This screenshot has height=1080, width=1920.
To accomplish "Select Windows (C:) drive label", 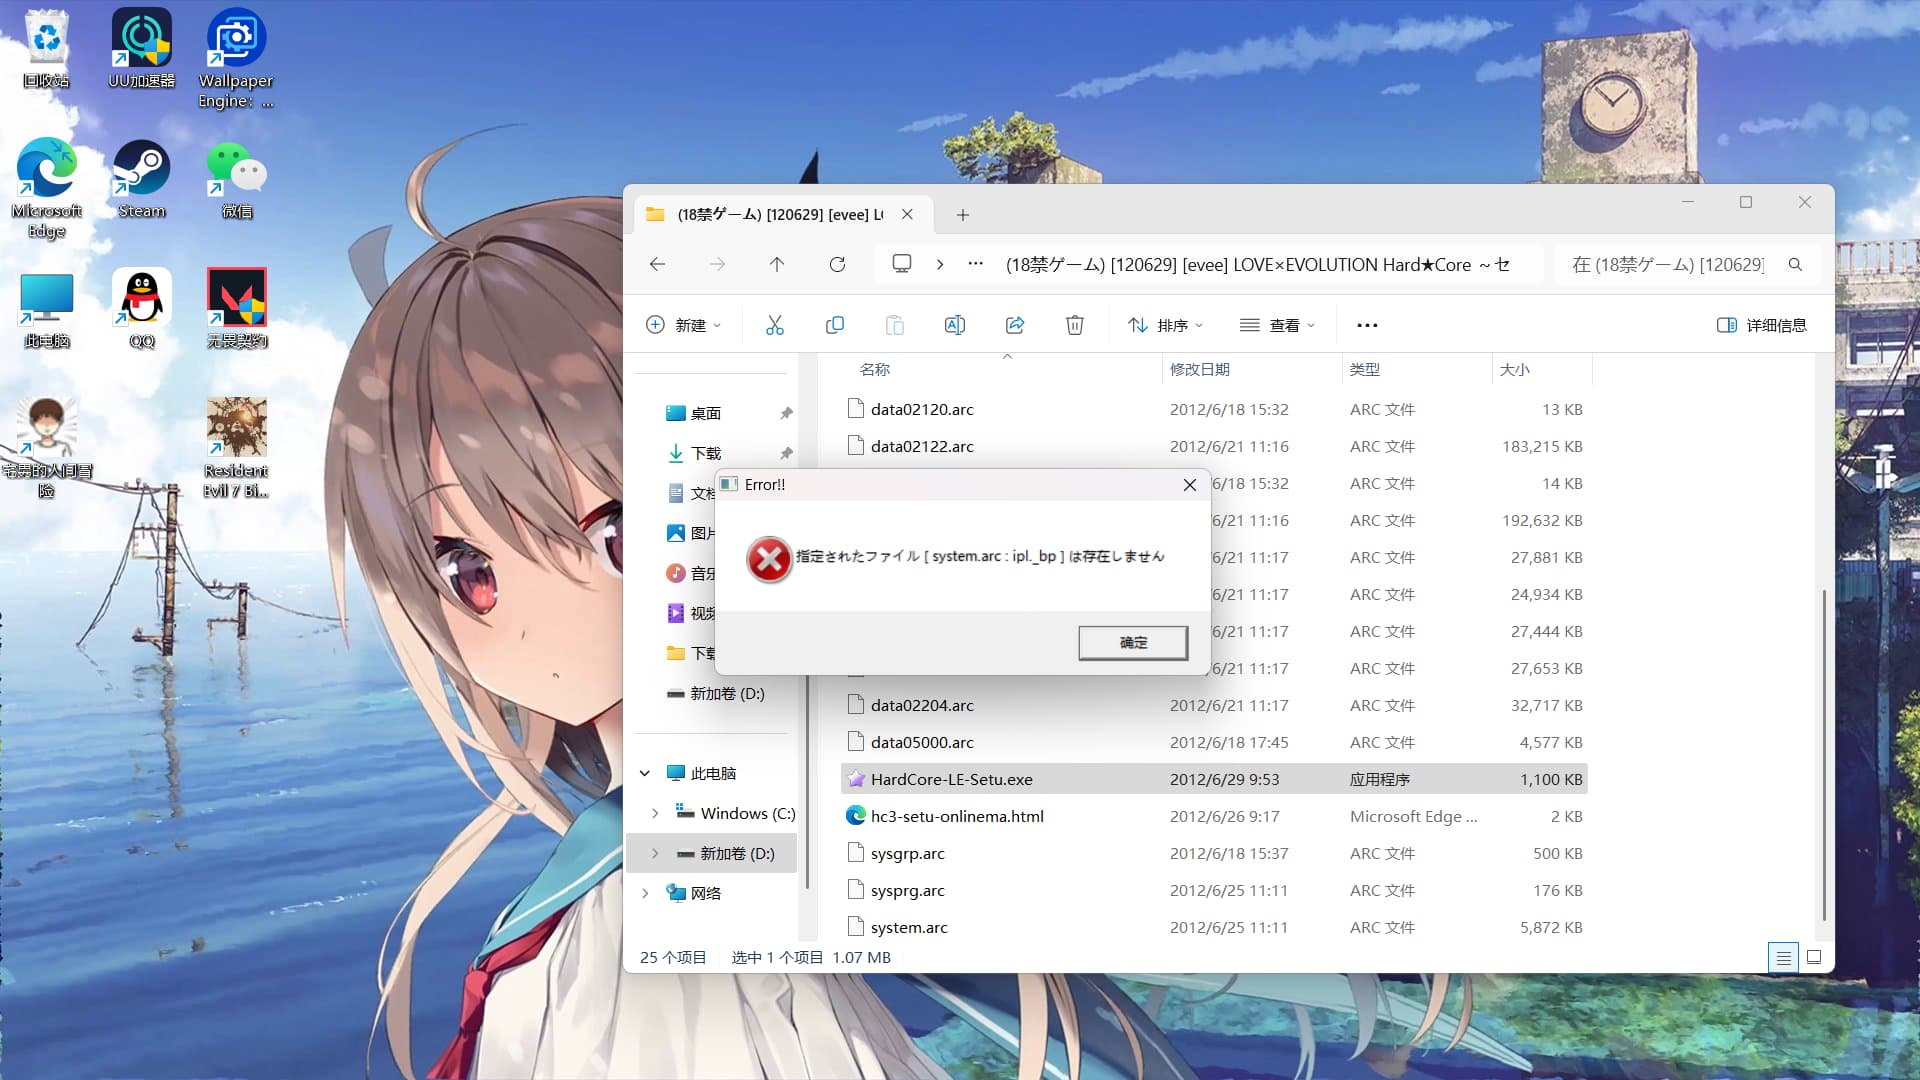I will 748,813.
